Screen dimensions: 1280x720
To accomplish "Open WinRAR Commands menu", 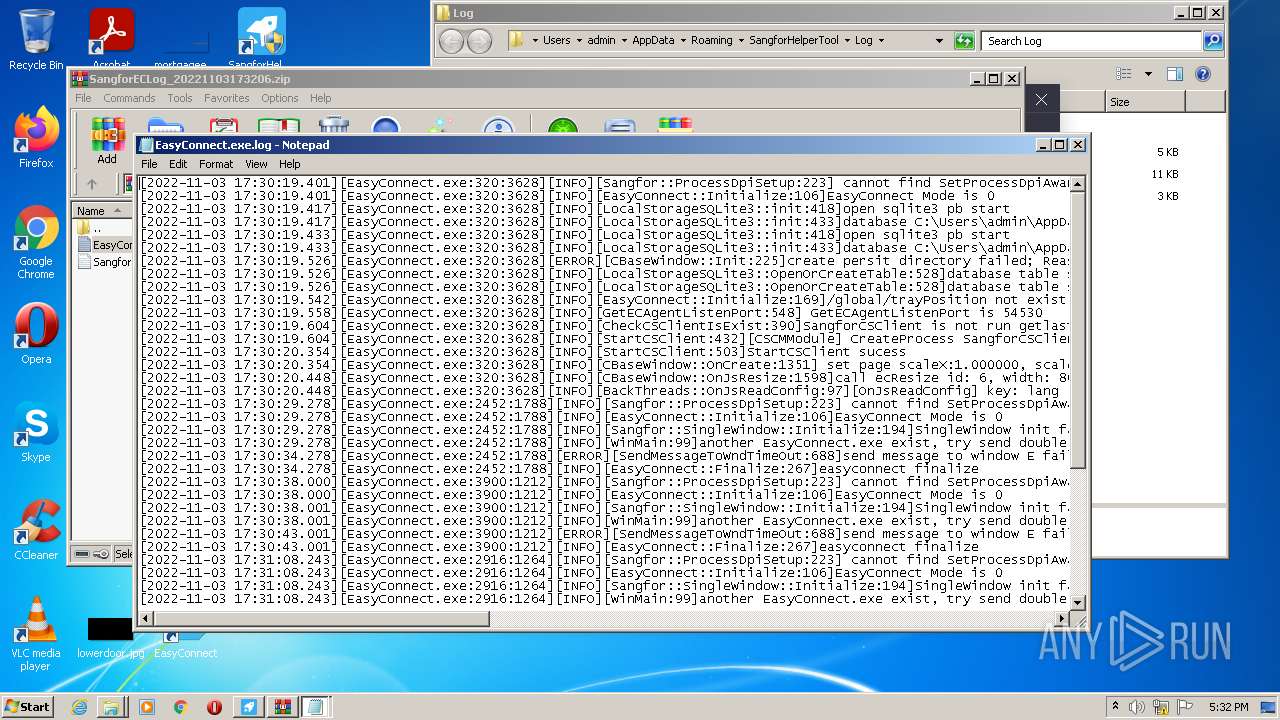I will point(129,98).
